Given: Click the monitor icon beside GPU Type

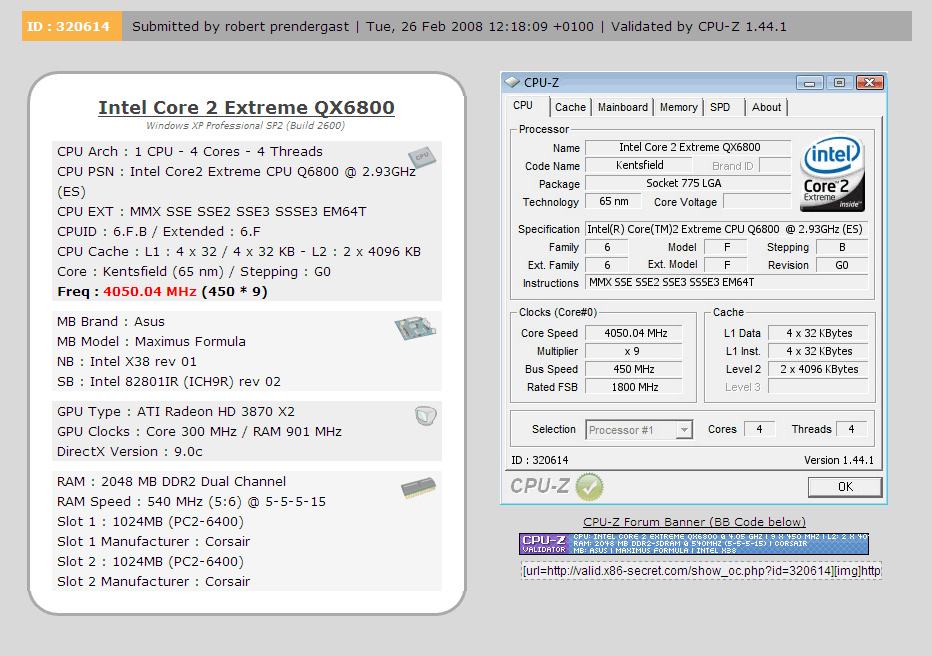Looking at the screenshot, I should click(x=426, y=415).
